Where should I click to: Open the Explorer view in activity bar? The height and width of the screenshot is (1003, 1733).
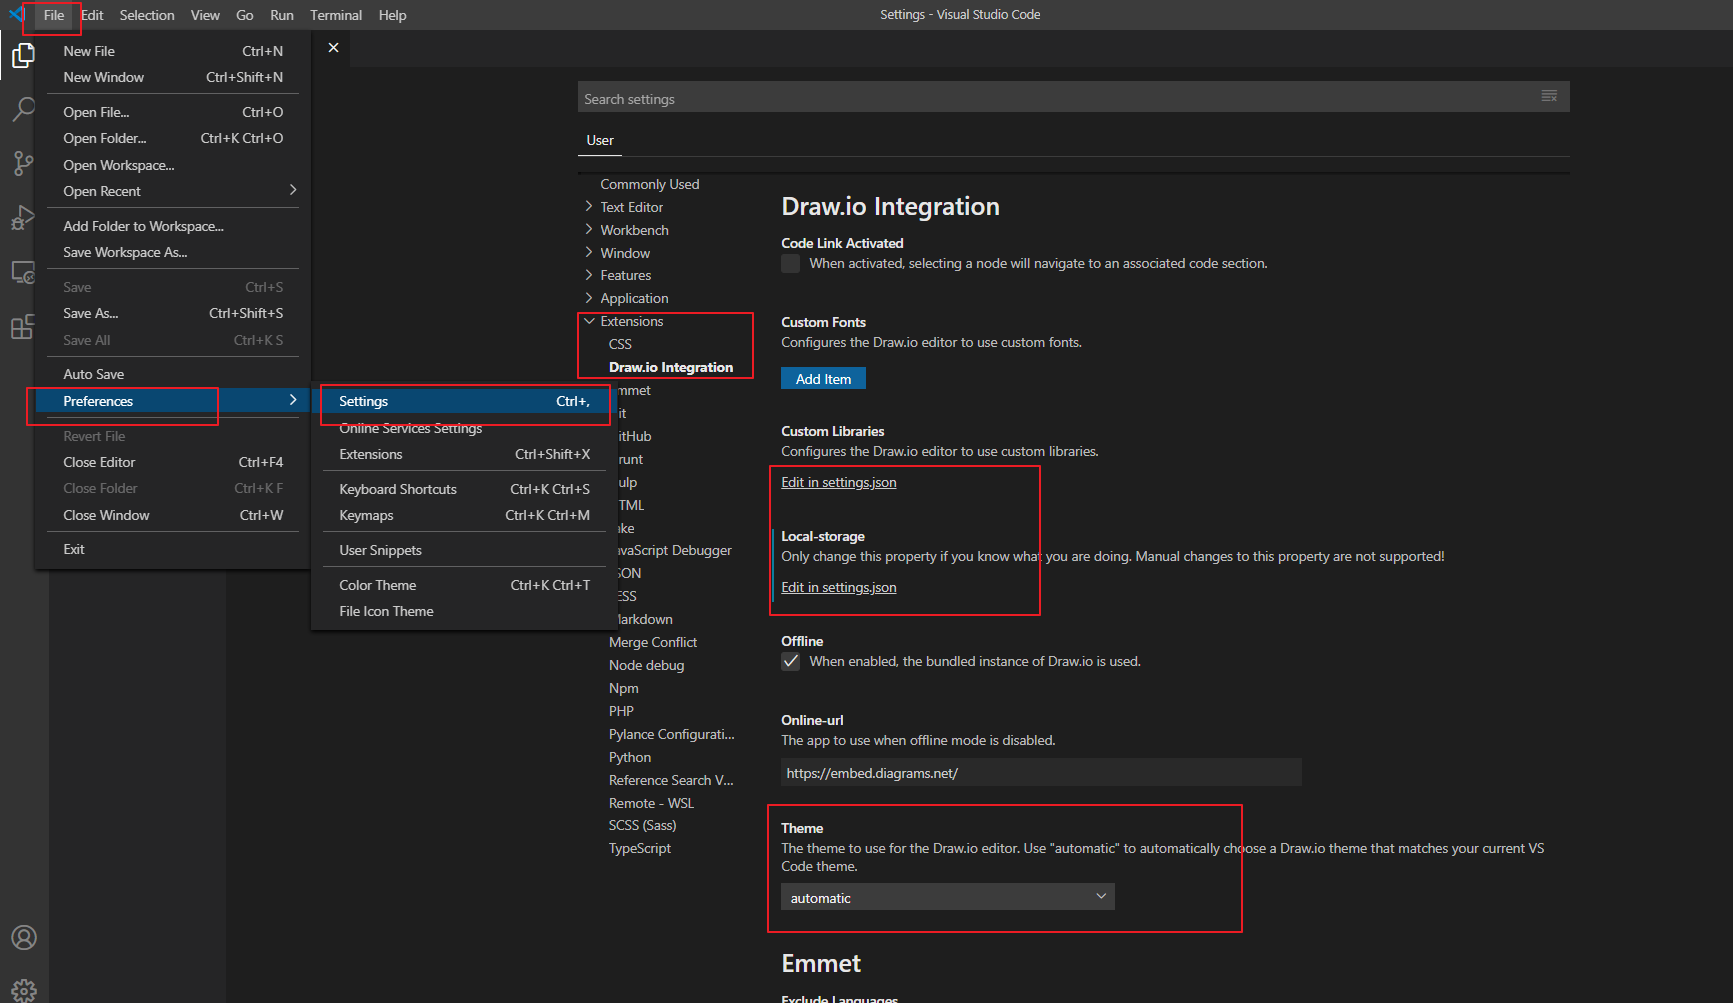[23, 56]
